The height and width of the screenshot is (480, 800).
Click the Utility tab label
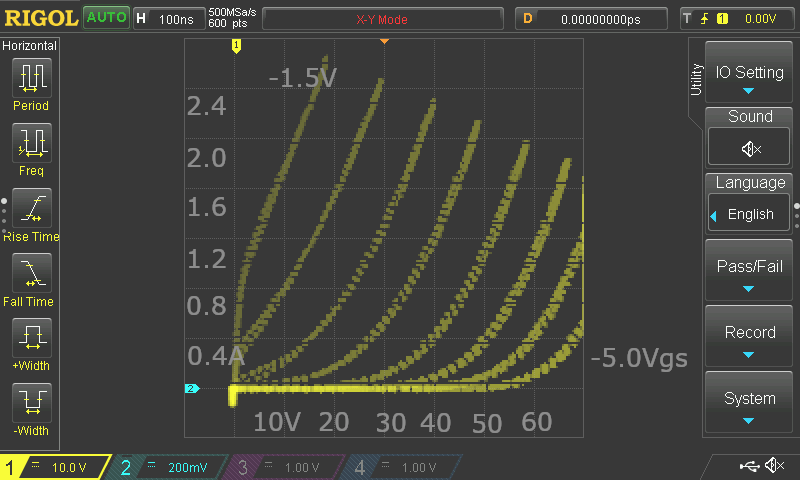tap(696, 80)
